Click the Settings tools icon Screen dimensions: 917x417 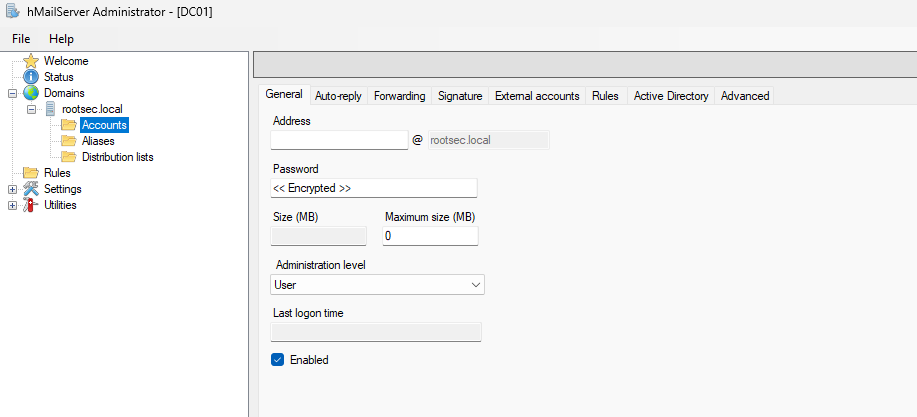[x=31, y=189]
